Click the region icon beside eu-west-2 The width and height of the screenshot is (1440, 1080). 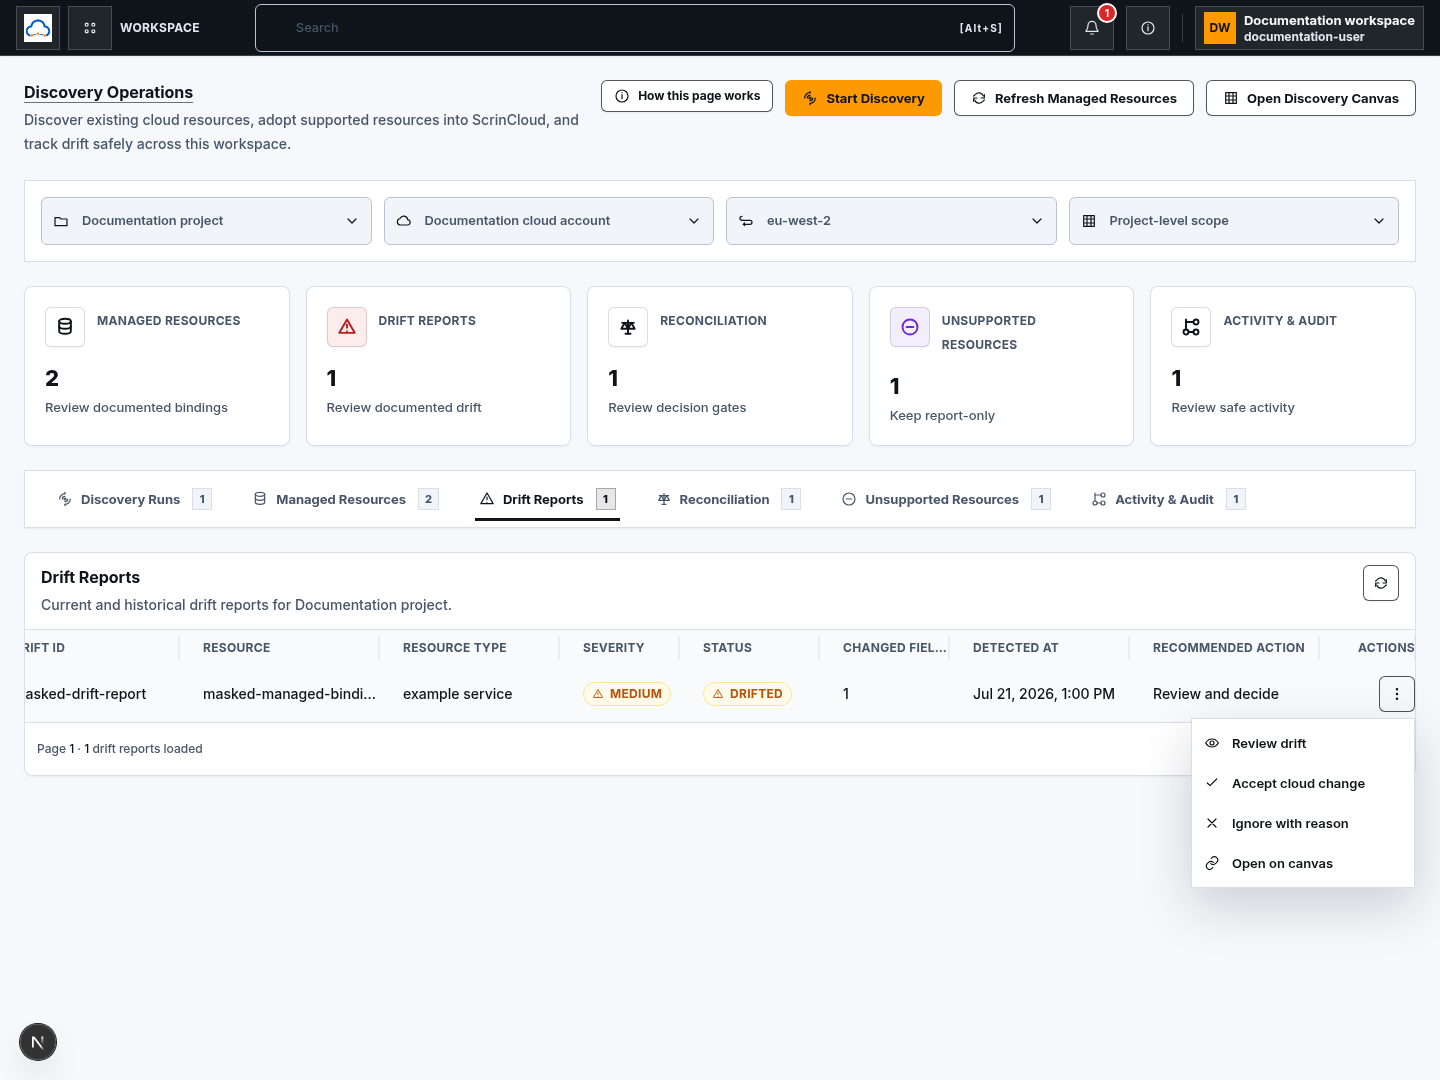pos(746,221)
